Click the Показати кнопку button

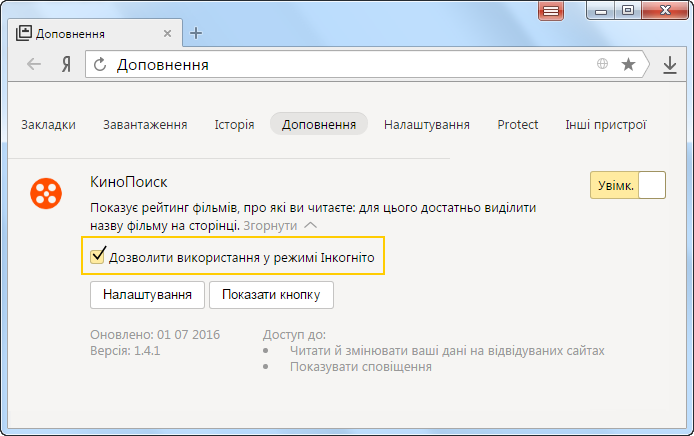[271, 295]
